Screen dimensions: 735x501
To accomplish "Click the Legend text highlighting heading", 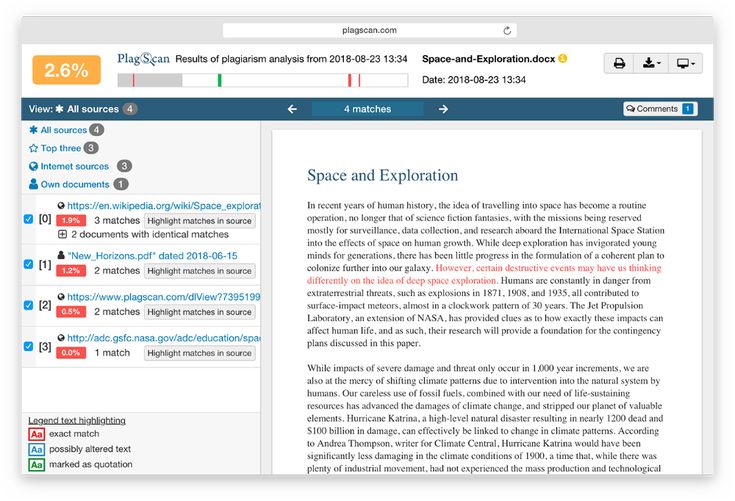I will click(x=77, y=420).
